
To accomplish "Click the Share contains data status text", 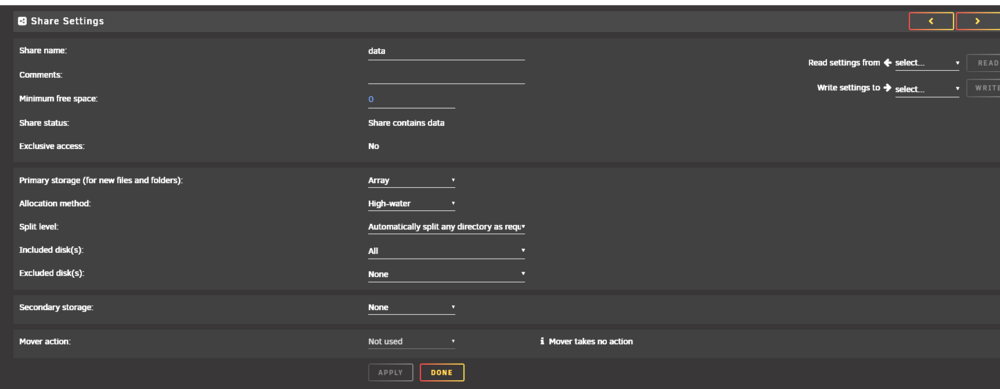I will (406, 123).
